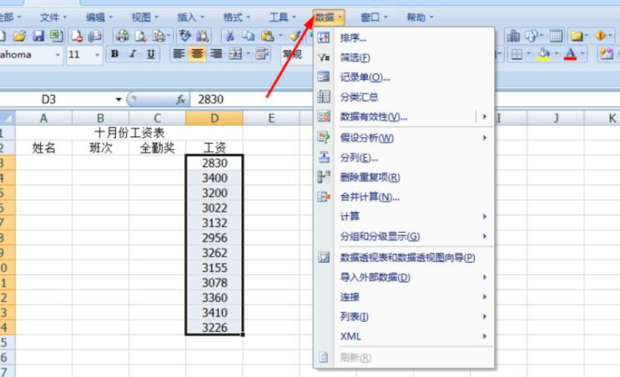This screenshot has height=377, width=620.
Task: Click the shapes icon in the toolbar
Action: click(x=531, y=36)
